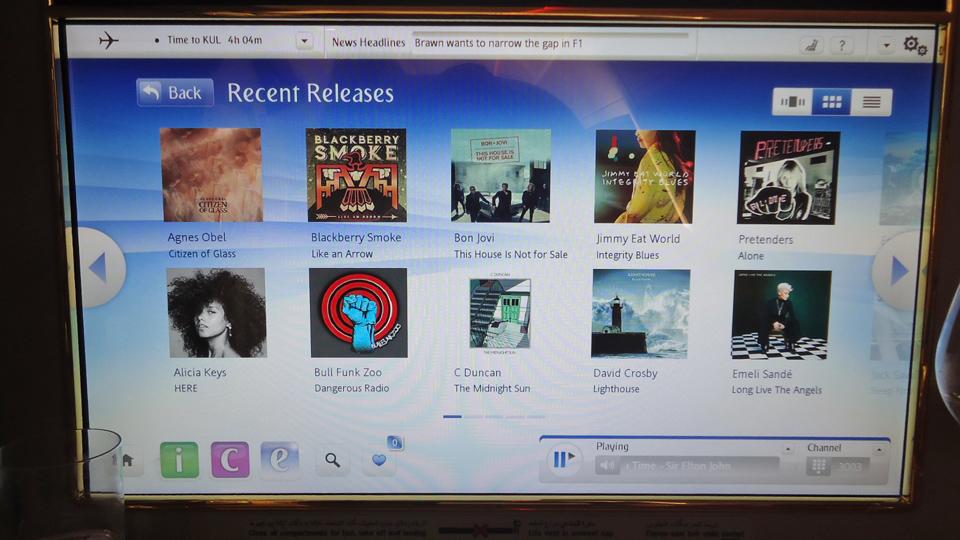
Task: Click the channel number field
Action: (851, 467)
